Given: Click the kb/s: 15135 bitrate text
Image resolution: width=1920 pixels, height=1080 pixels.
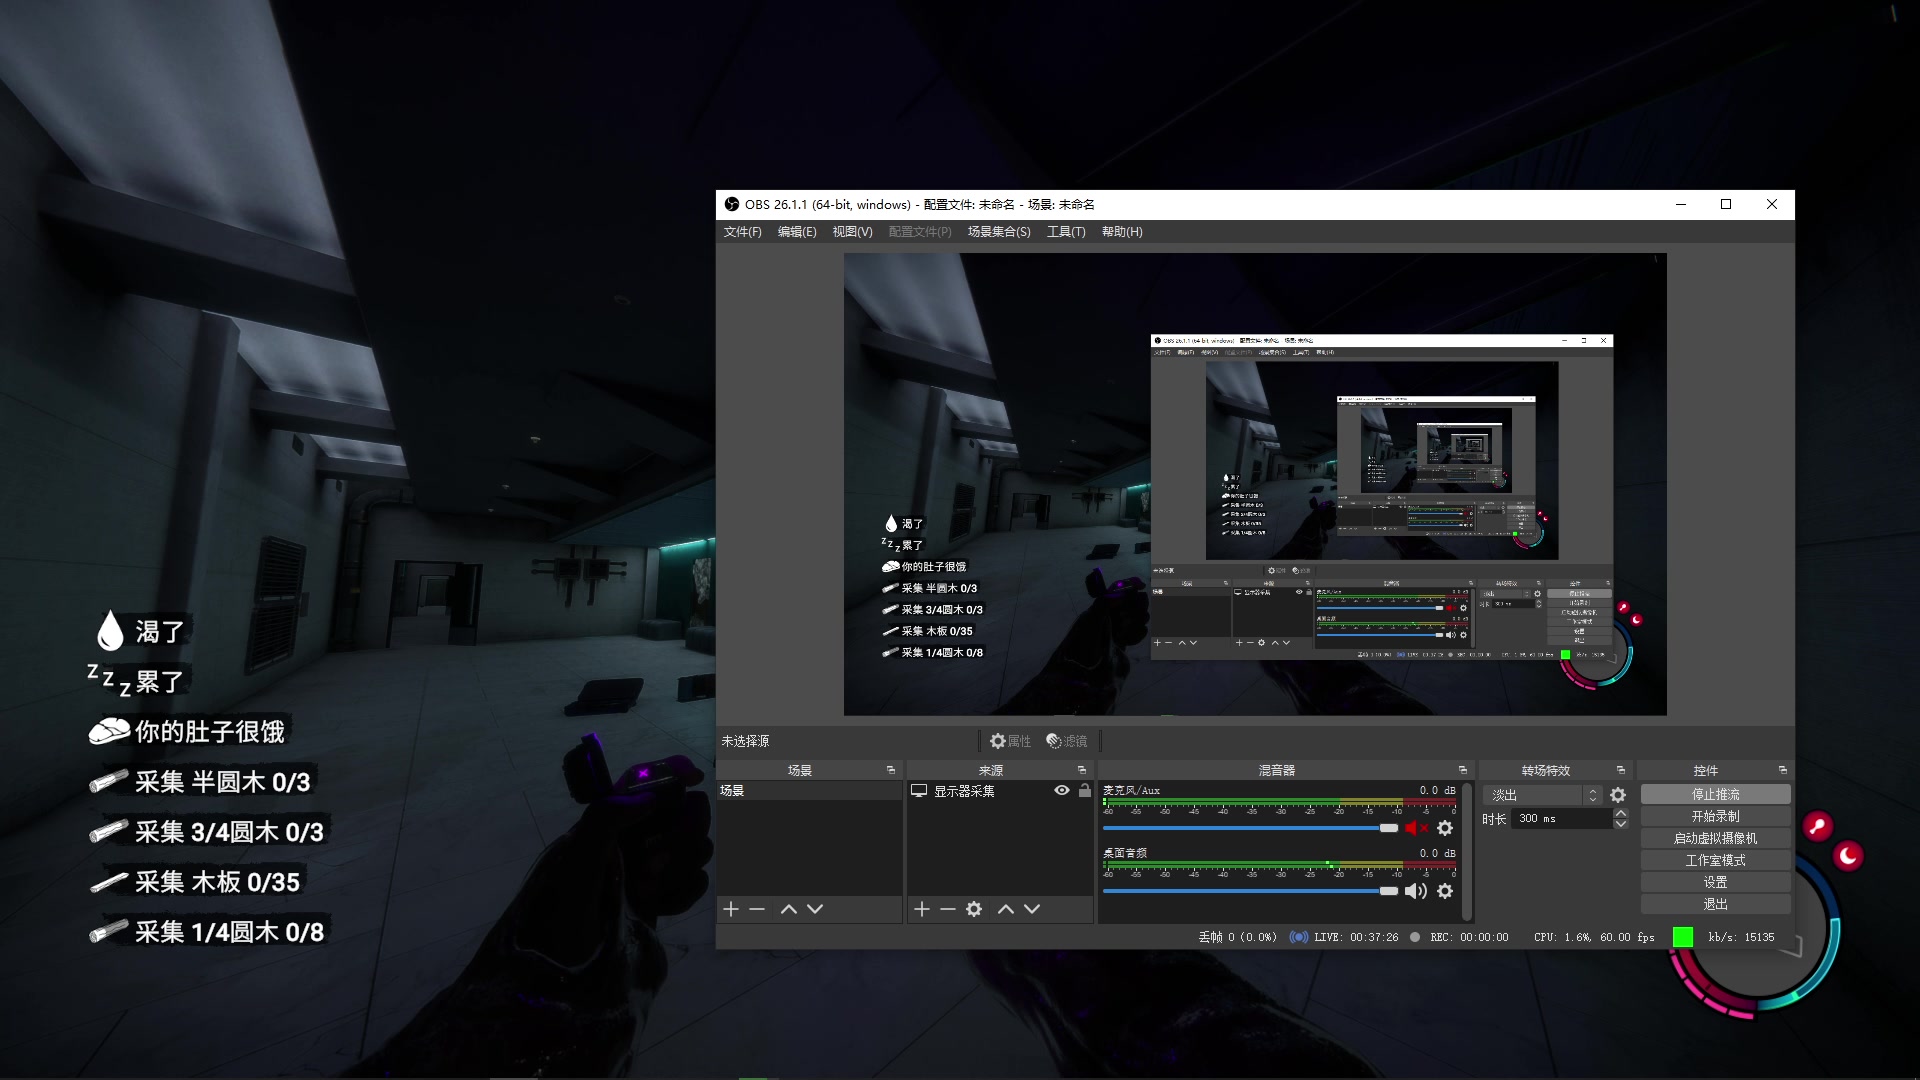Looking at the screenshot, I should 1741,937.
